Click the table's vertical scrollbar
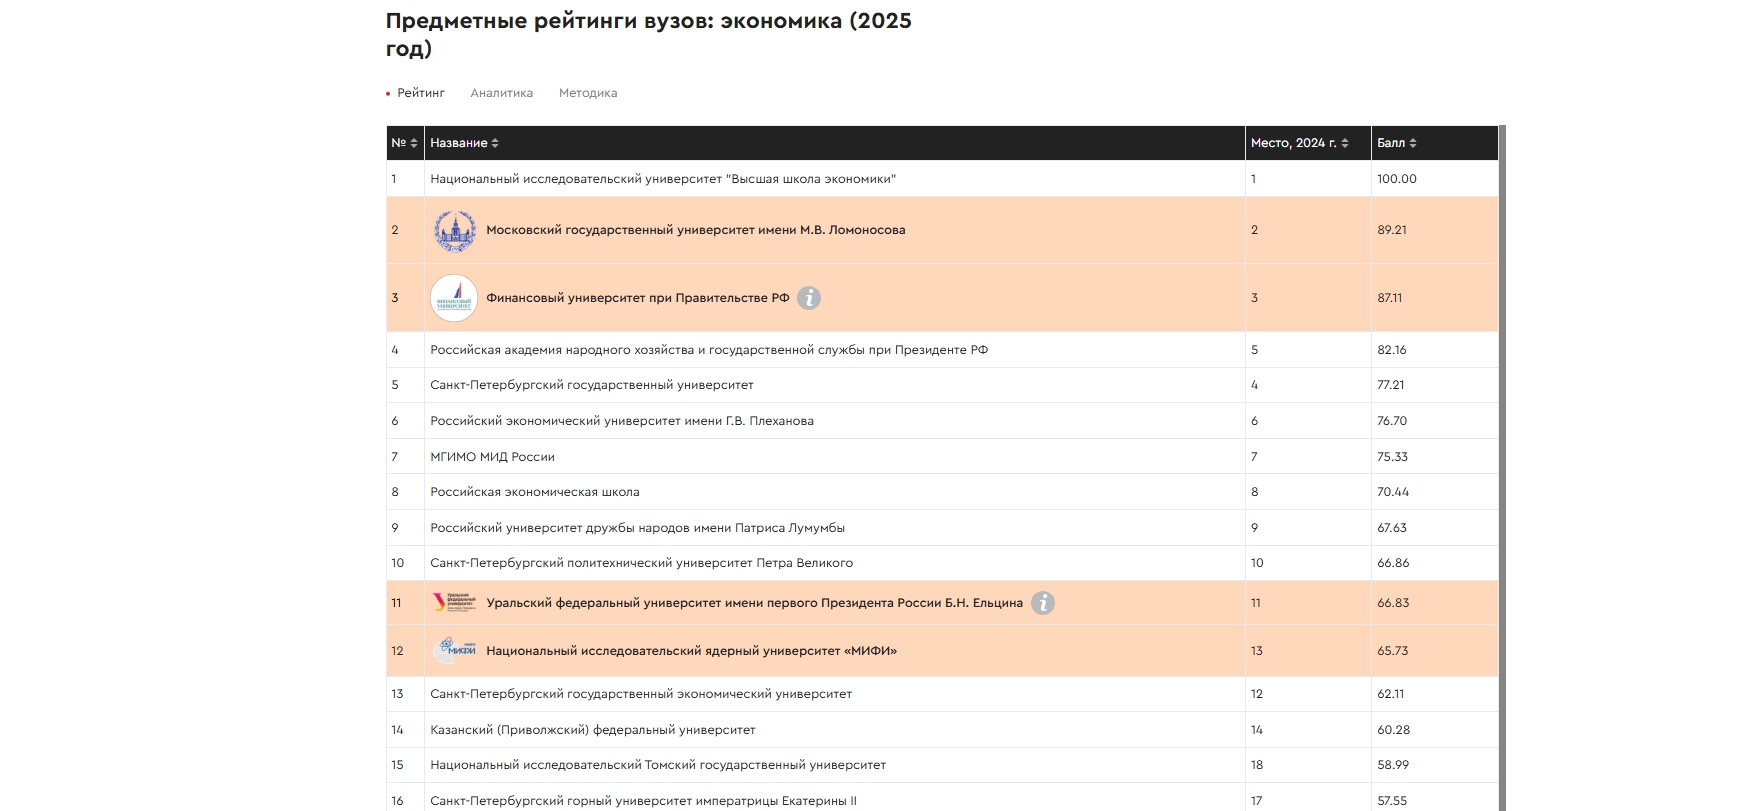Viewport: 1746px width, 811px height. point(1502,467)
